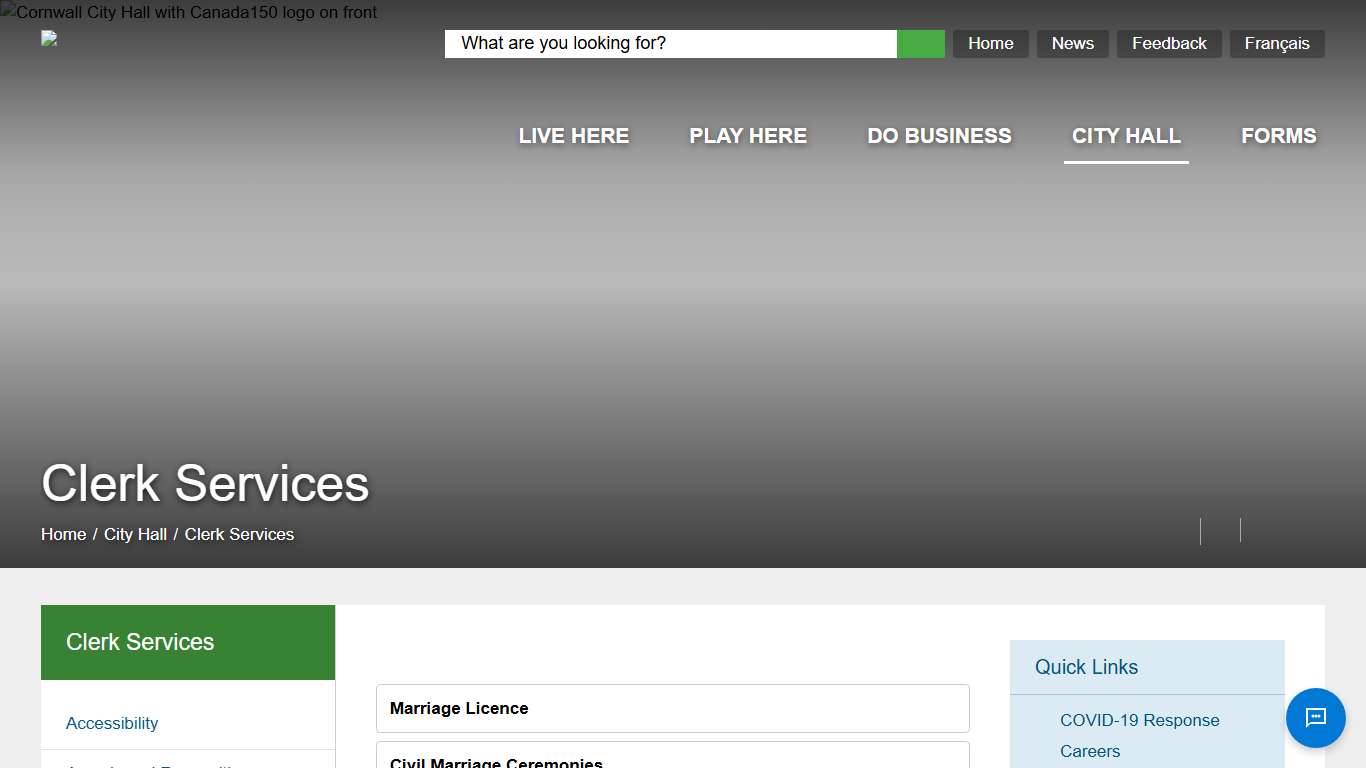Viewport: 1366px width, 768px height.
Task: Expand the Marriage Licence accordion
Action: click(672, 708)
